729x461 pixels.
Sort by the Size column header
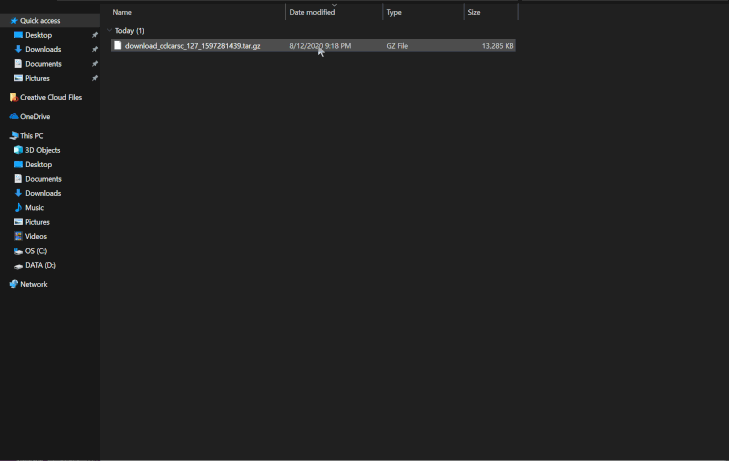474,12
